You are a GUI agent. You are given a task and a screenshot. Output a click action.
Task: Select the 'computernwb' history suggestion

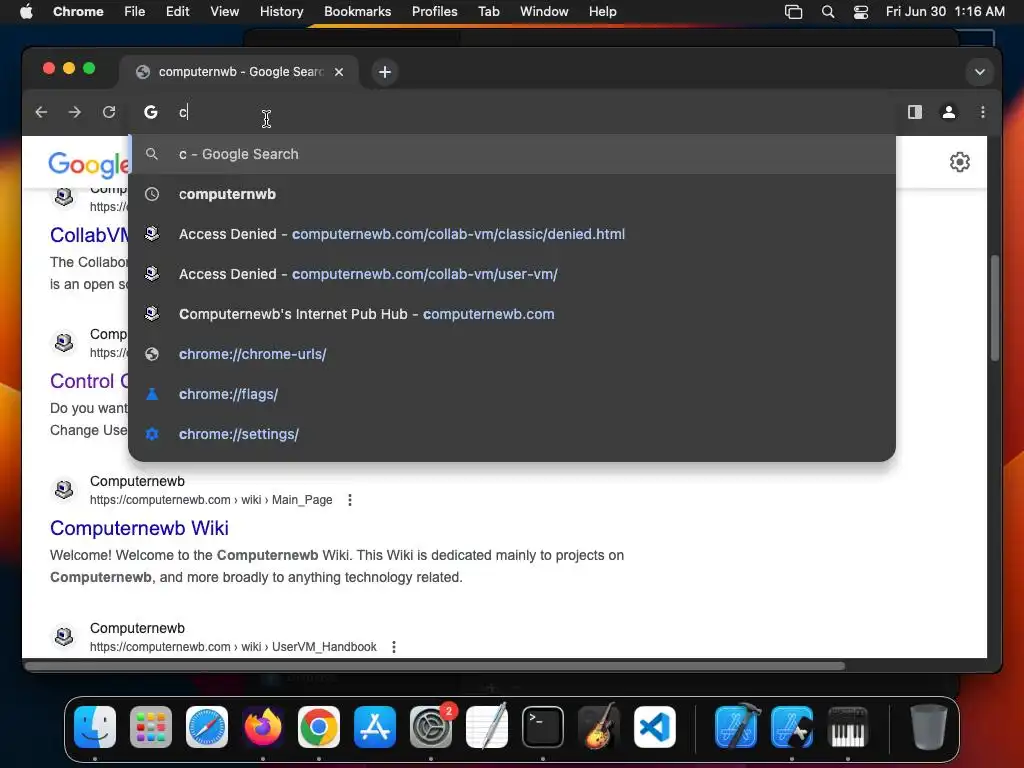[x=512, y=194]
